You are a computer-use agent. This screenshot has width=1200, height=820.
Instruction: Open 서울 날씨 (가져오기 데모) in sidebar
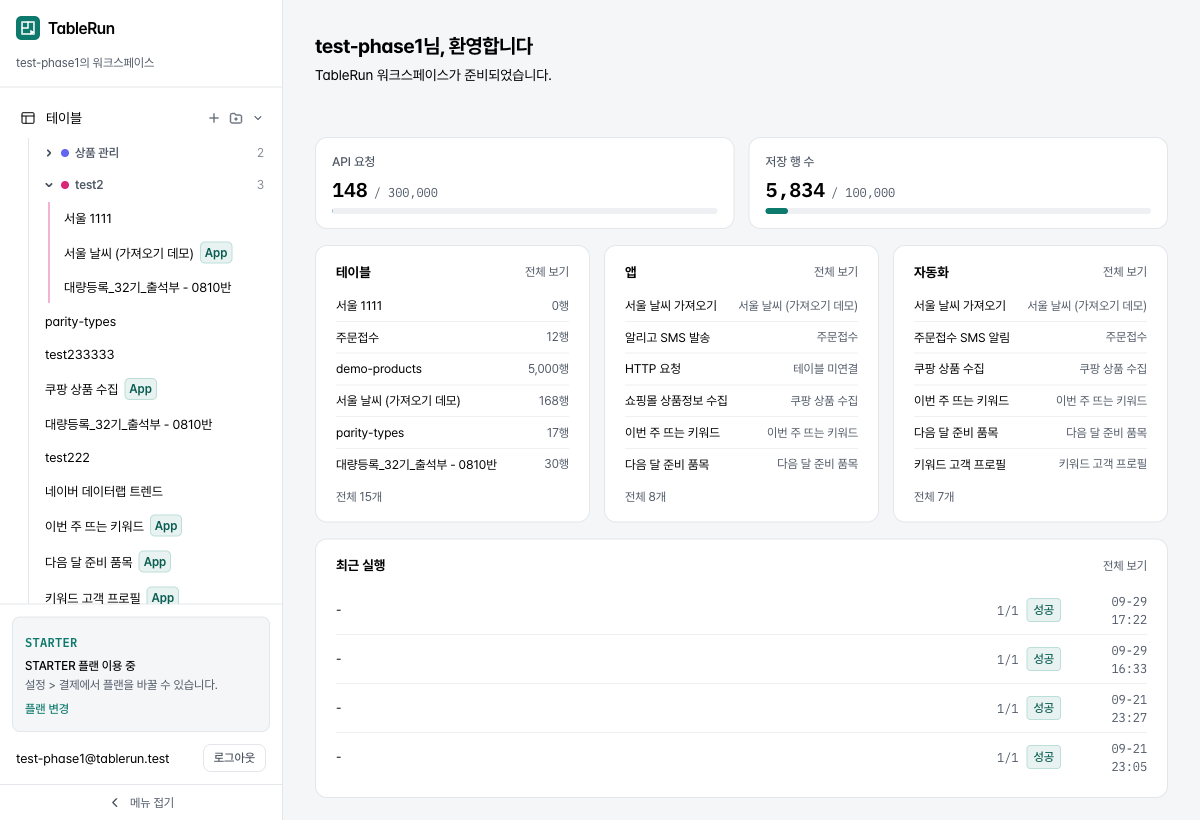click(128, 253)
